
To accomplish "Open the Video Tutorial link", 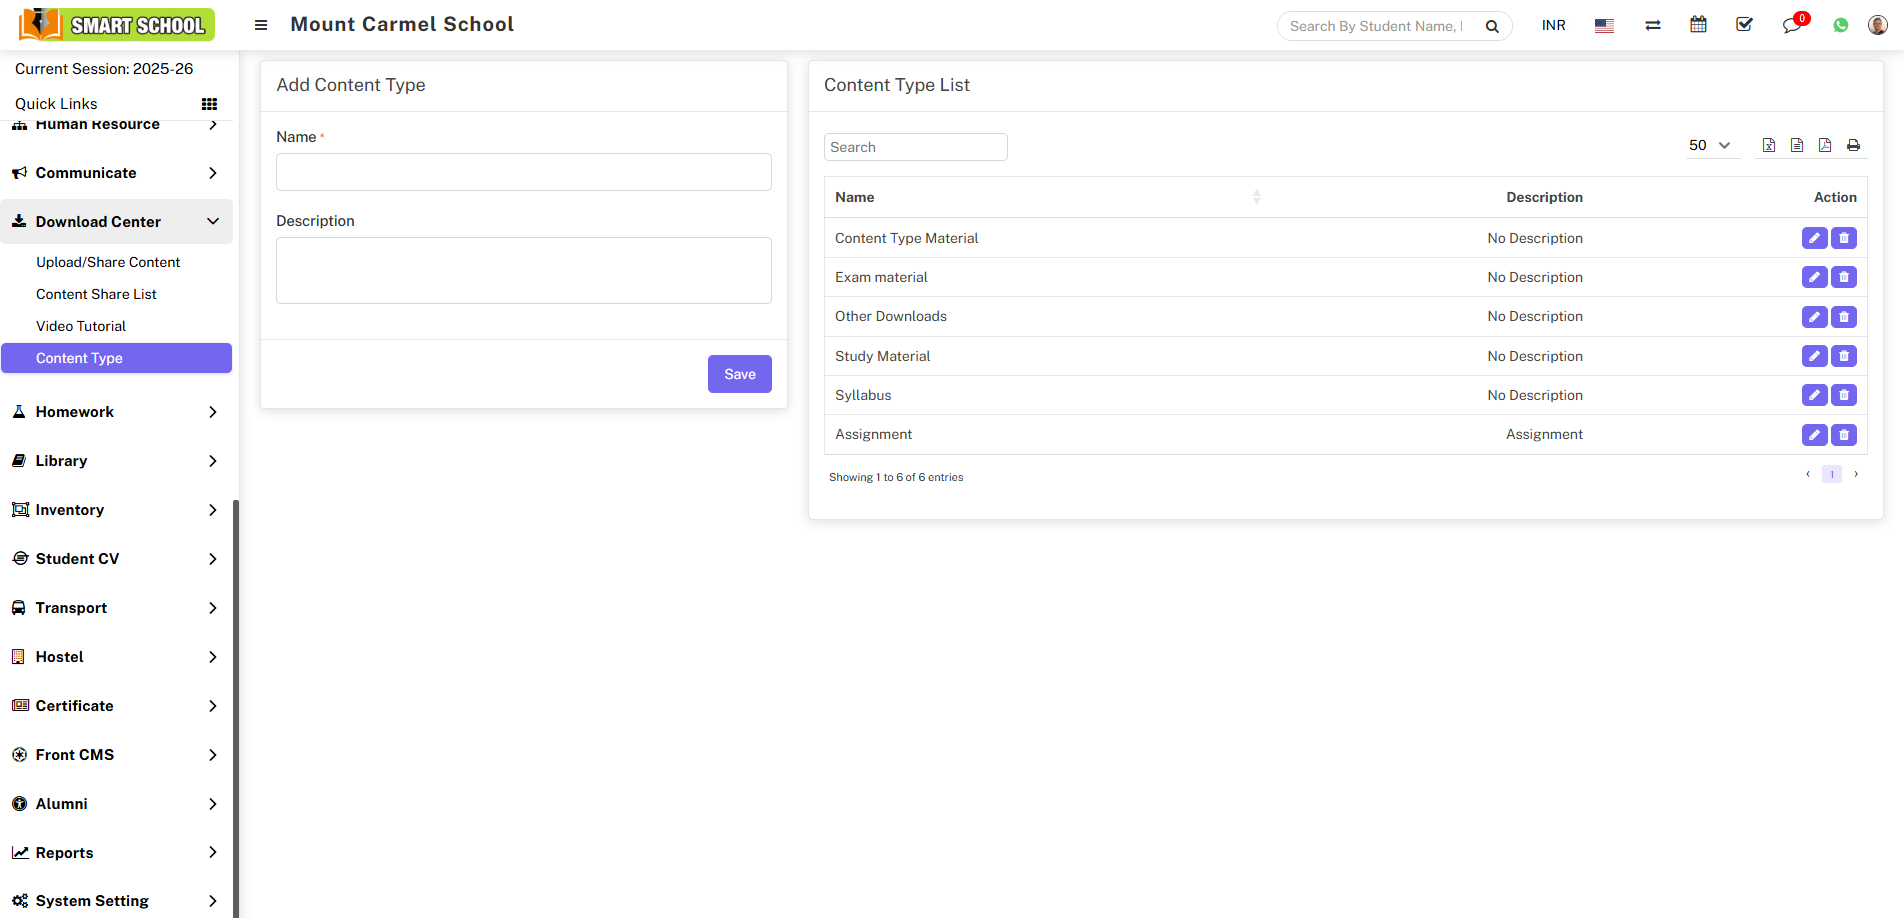I will [81, 326].
